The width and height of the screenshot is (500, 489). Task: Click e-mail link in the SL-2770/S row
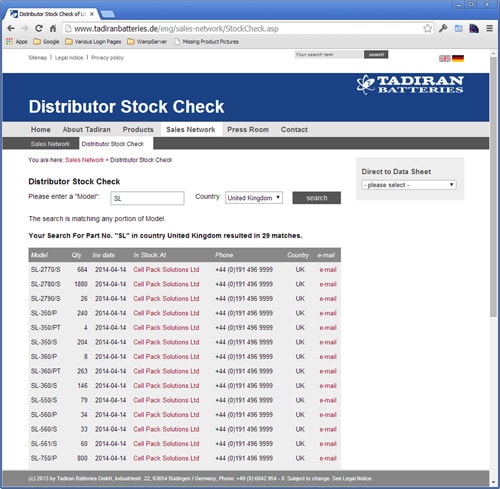[328, 270]
